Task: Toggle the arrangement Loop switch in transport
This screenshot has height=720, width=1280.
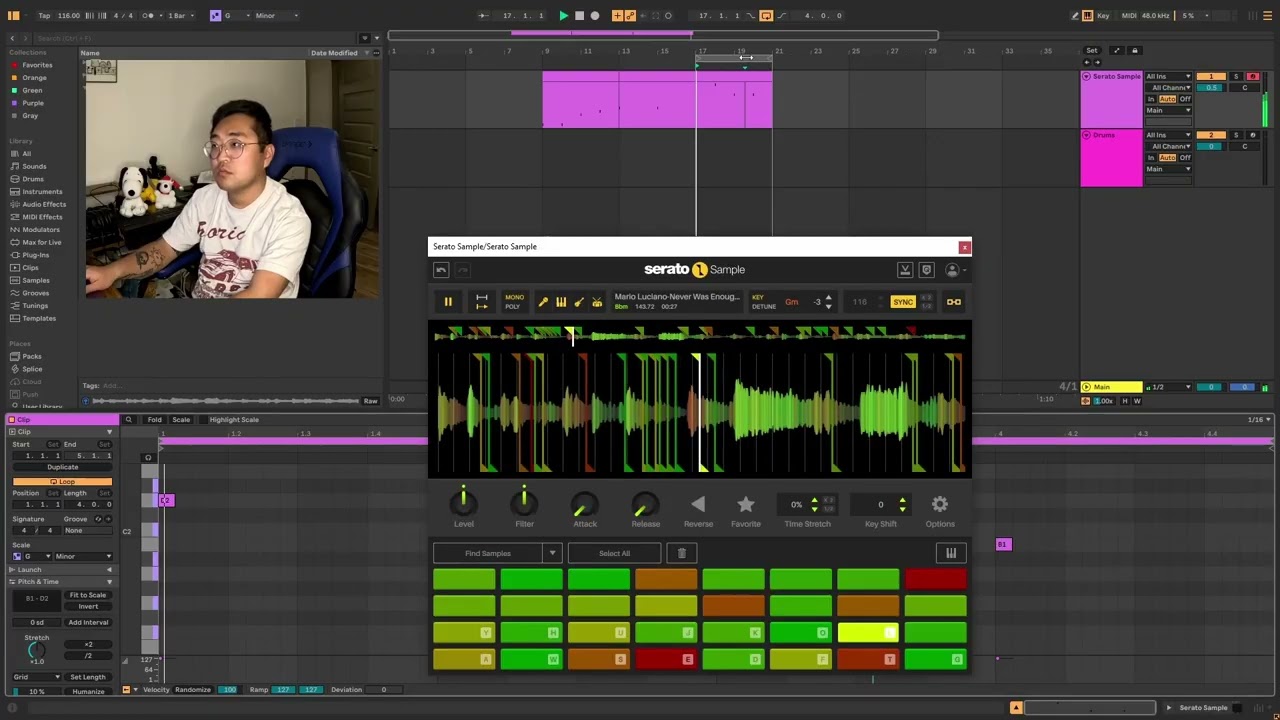Action: (766, 15)
